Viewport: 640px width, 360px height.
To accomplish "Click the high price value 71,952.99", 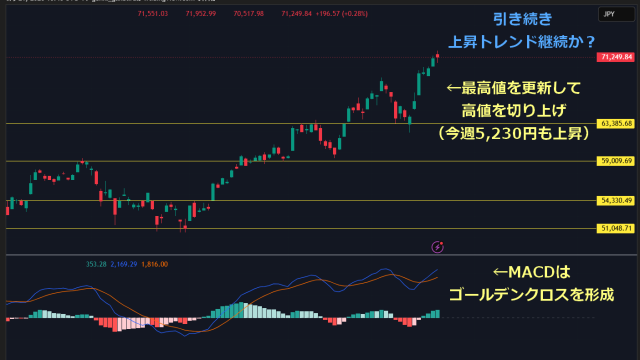I will (201, 14).
